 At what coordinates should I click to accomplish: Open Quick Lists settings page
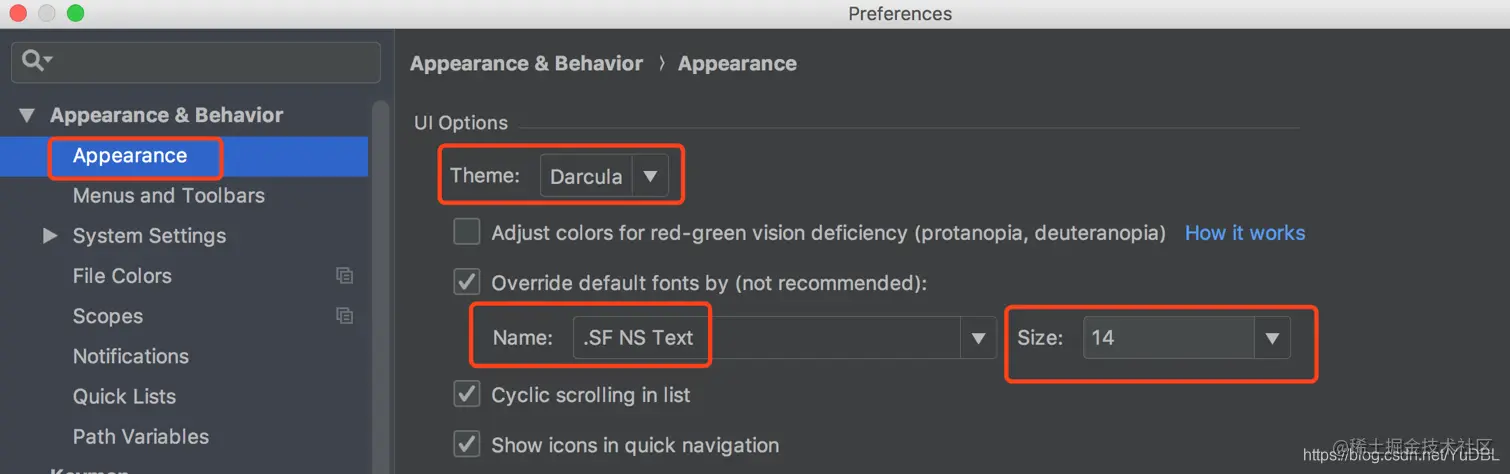[x=124, y=396]
